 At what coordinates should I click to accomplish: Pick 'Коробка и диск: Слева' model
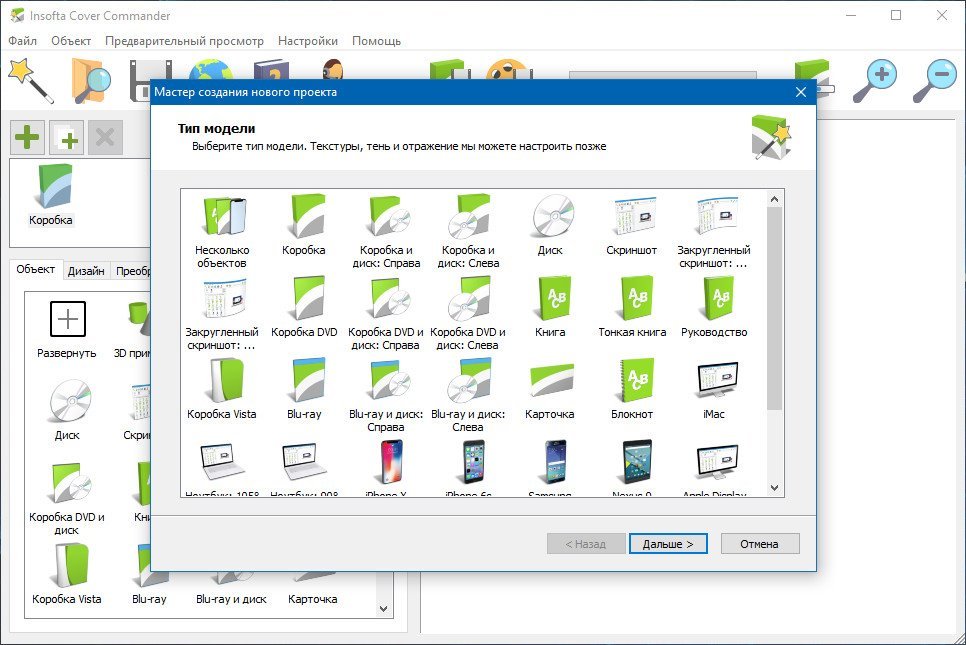[x=468, y=232]
